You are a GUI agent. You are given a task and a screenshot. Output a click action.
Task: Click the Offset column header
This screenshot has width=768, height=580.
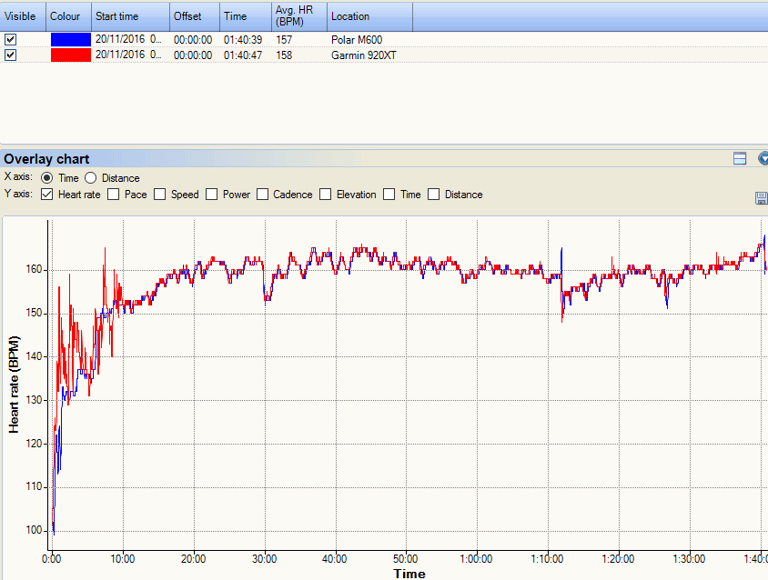194,16
